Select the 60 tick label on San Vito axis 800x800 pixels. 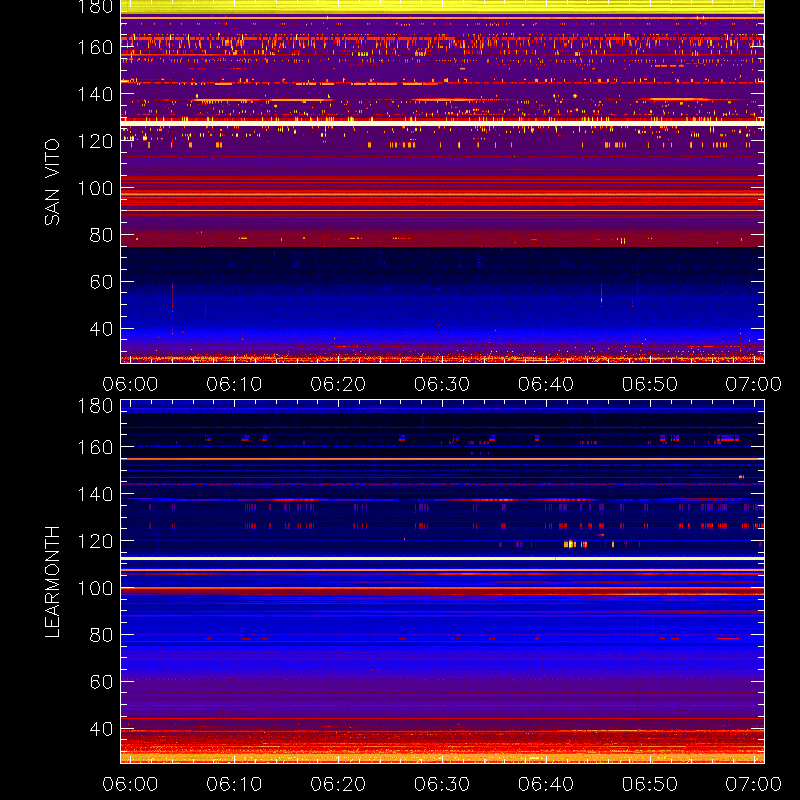coord(102,282)
